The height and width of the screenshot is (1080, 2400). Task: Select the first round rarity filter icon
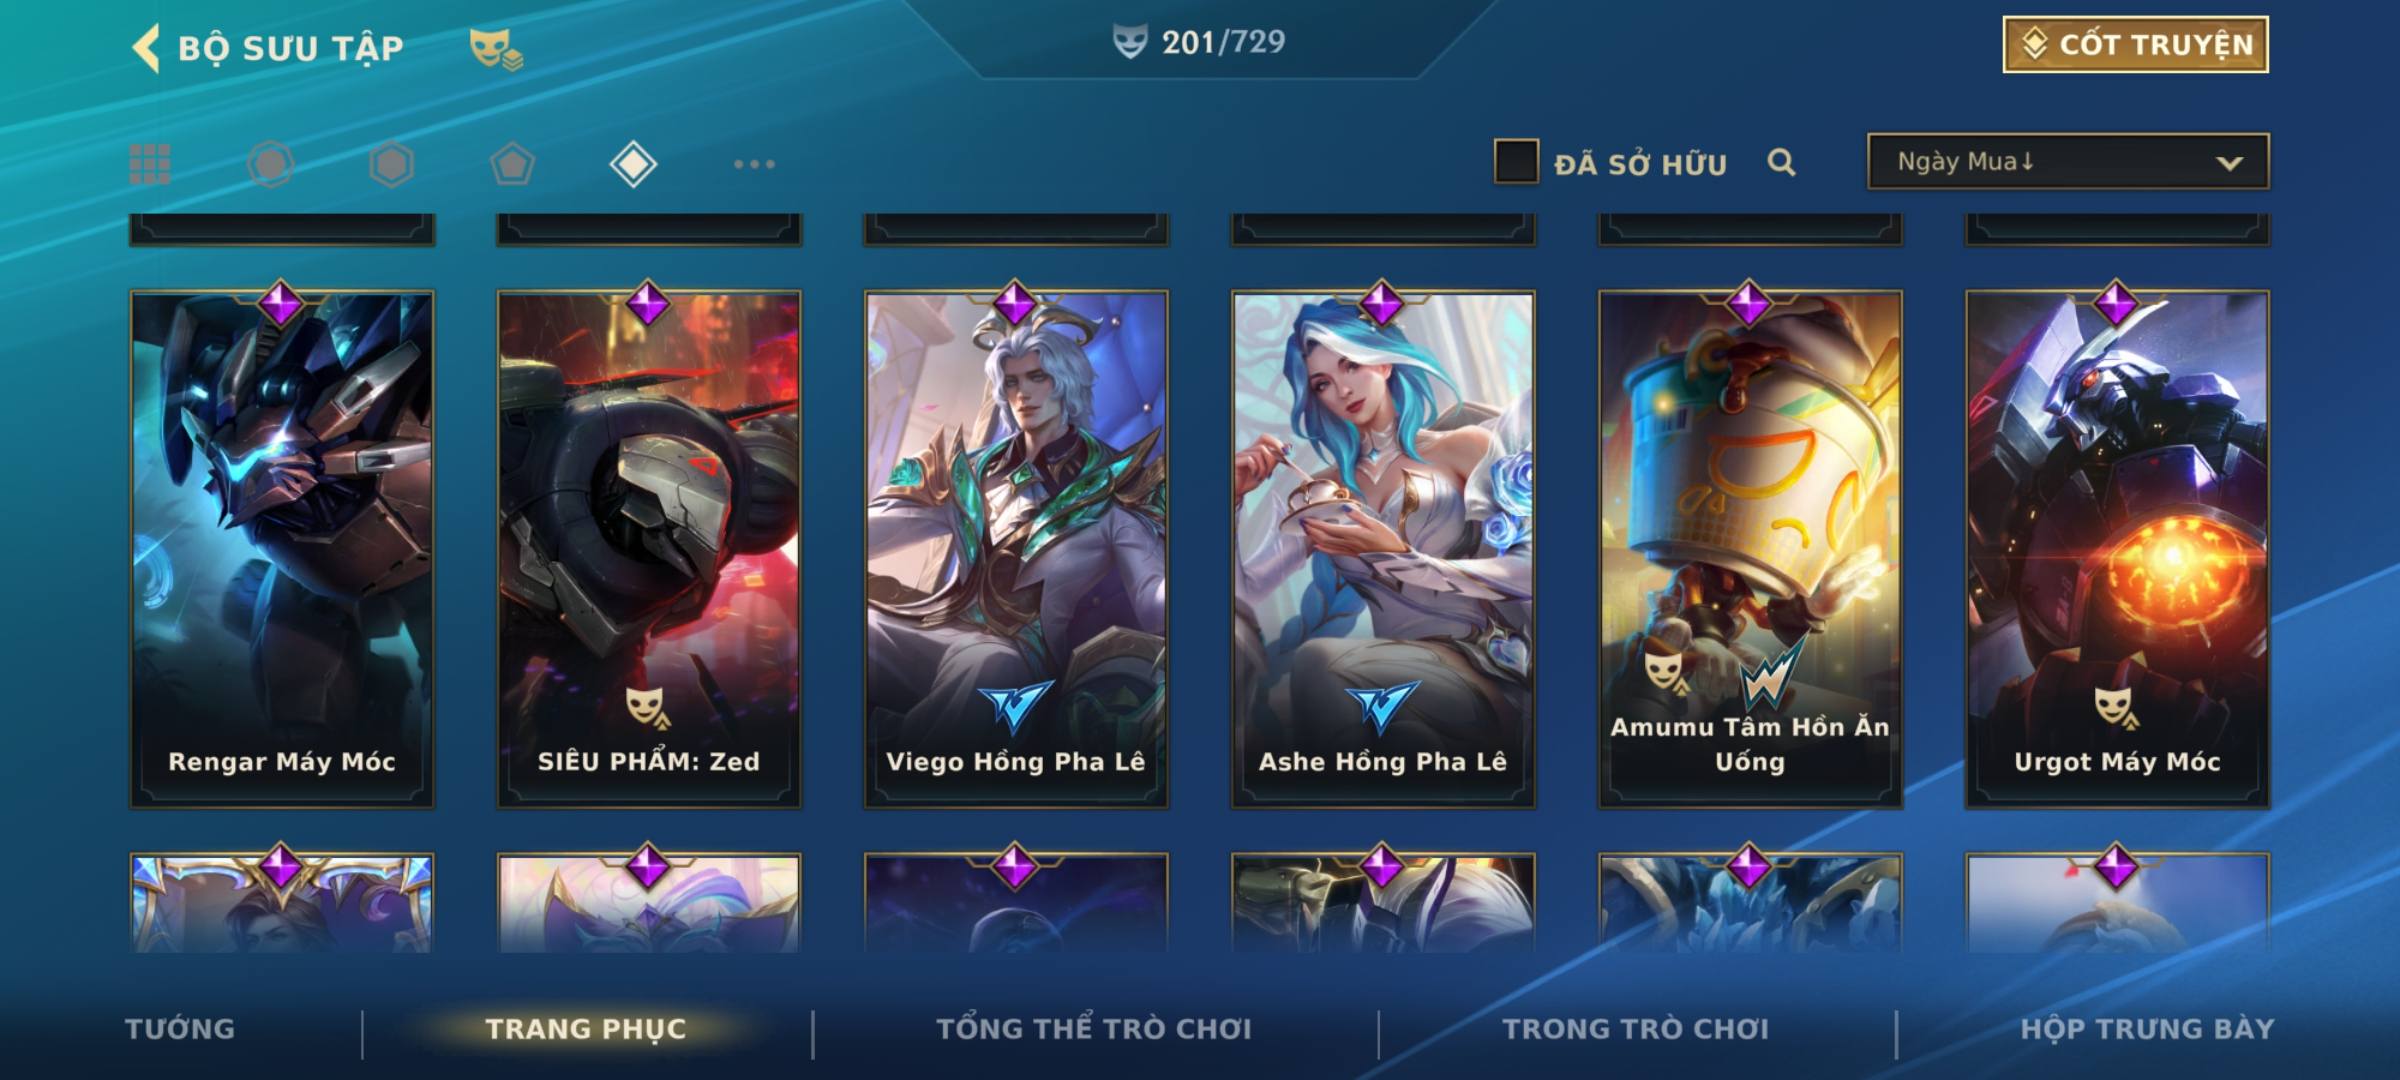[271, 164]
